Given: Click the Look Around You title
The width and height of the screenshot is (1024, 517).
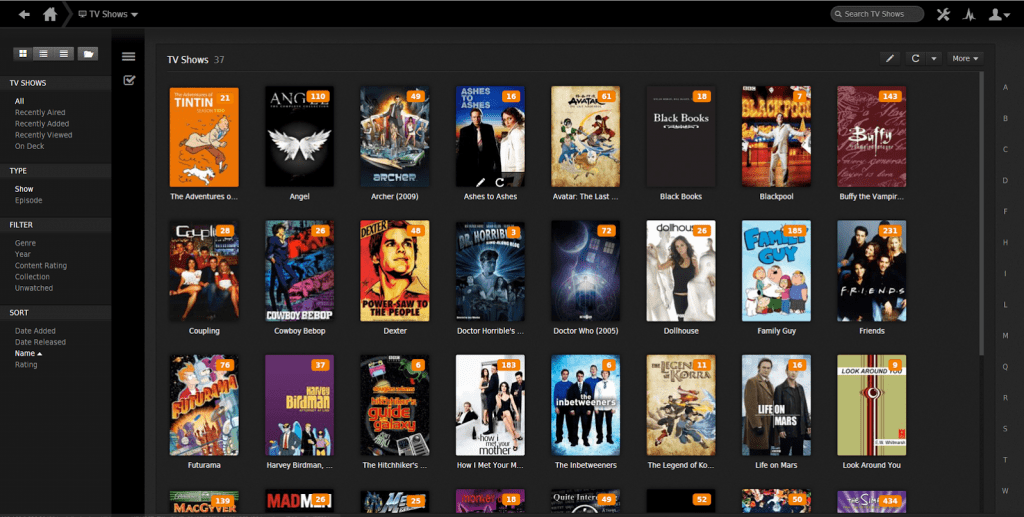Looking at the screenshot, I should click(871, 465).
